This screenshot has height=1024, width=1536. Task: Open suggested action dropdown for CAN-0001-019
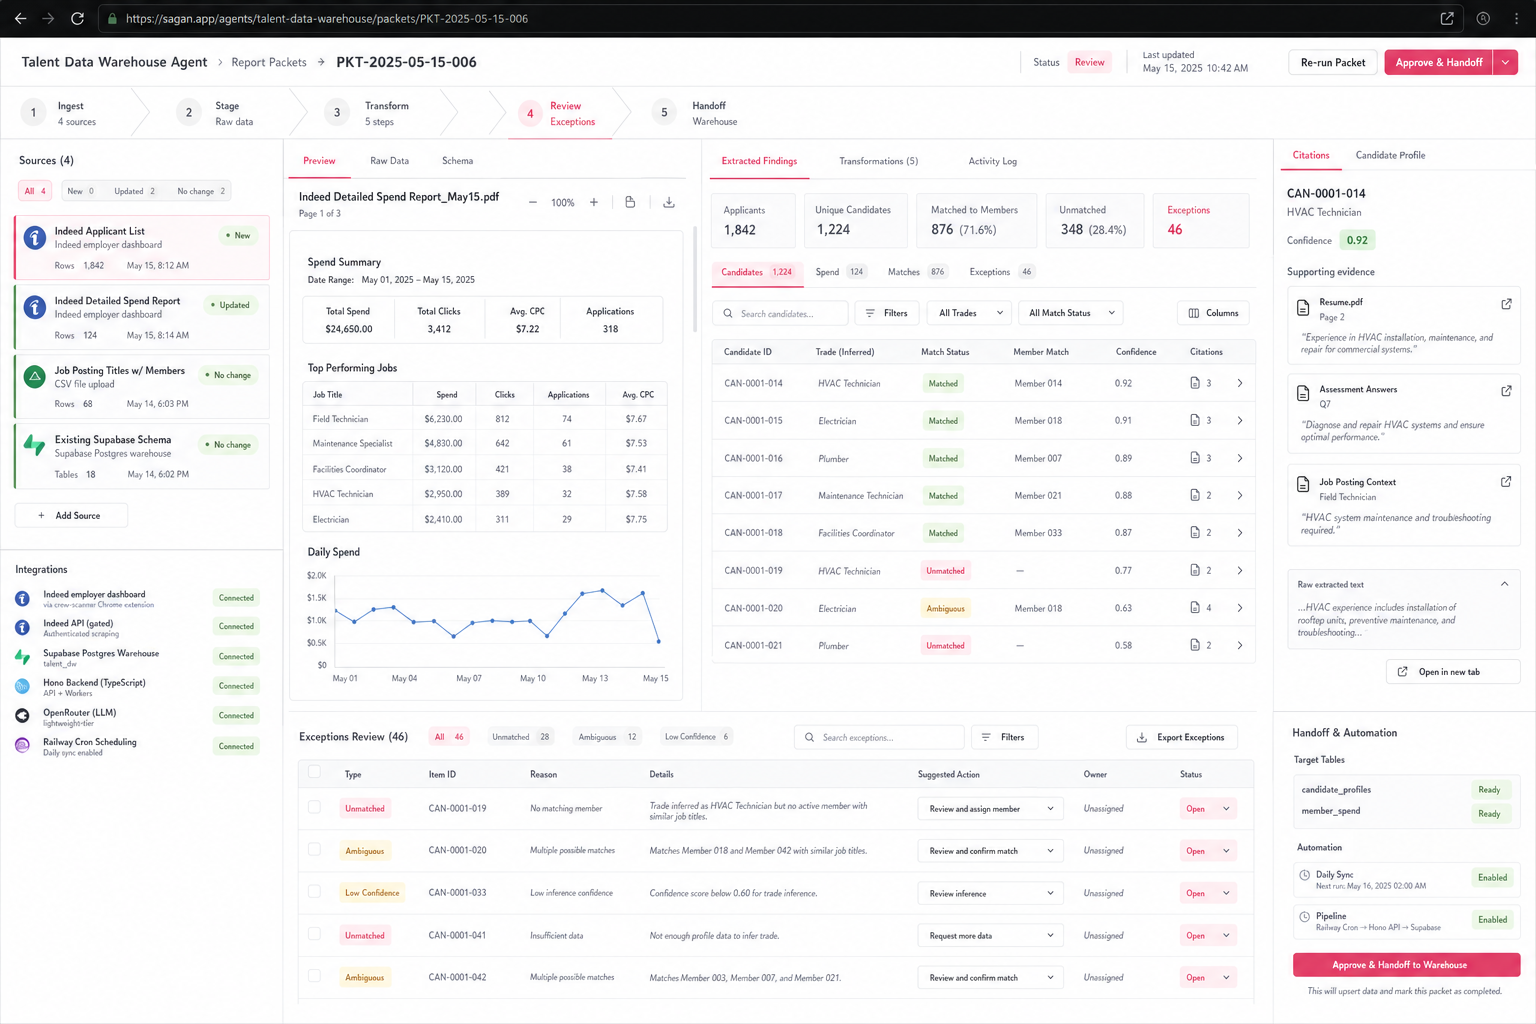(990, 809)
